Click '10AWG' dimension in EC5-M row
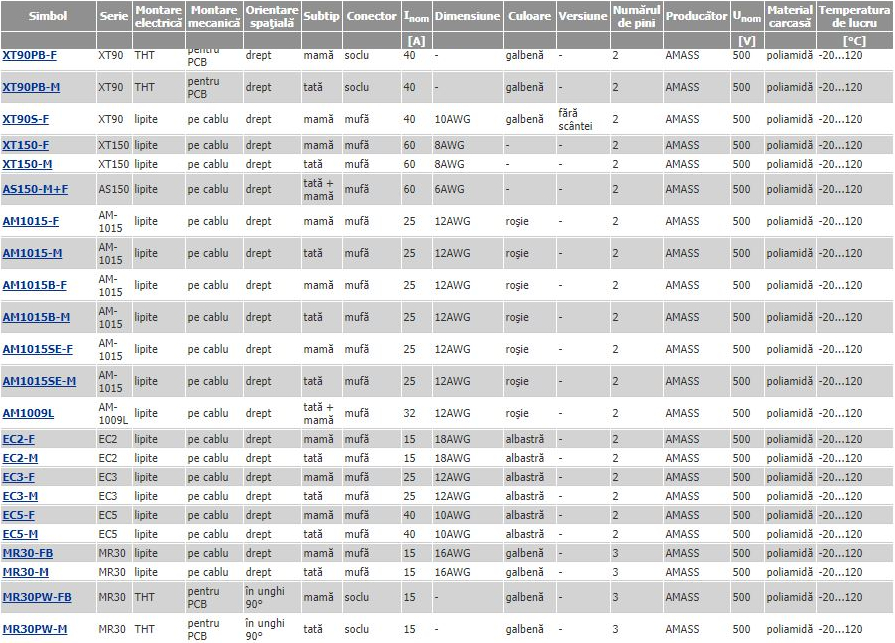Image resolution: width=895 pixels, height=643 pixels. (x=453, y=534)
